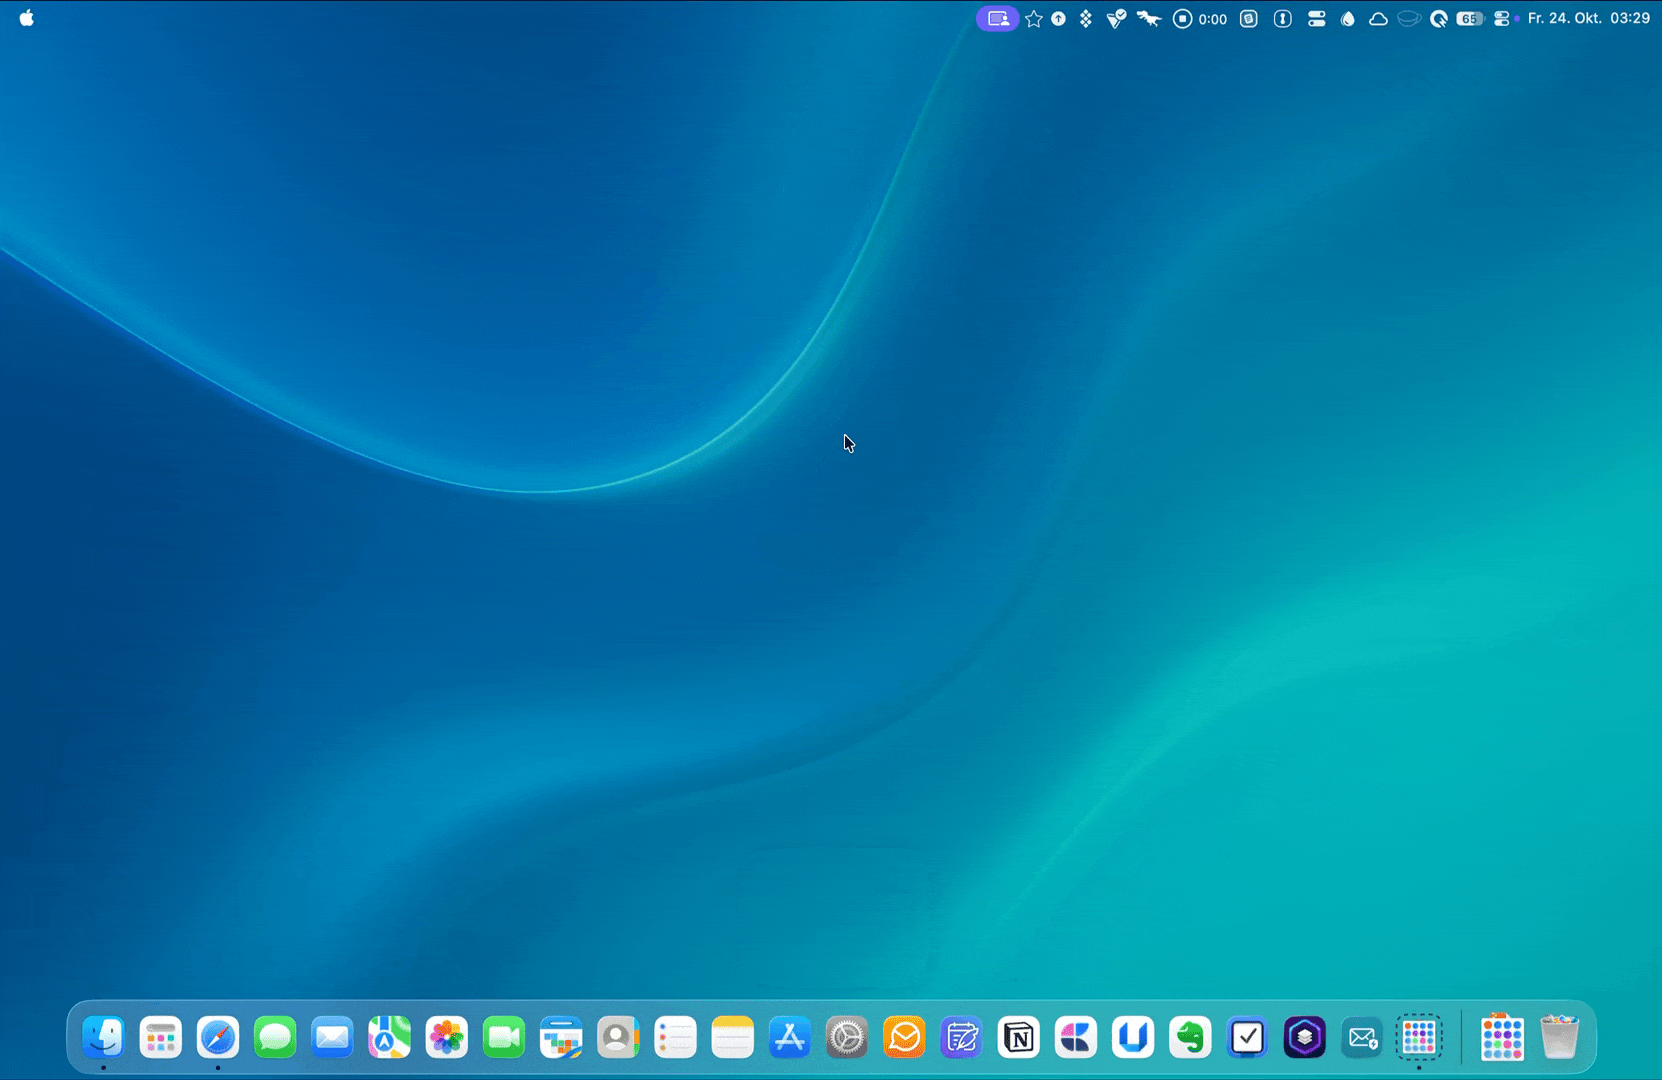Launch Evernote elephant icon

tap(1190, 1038)
